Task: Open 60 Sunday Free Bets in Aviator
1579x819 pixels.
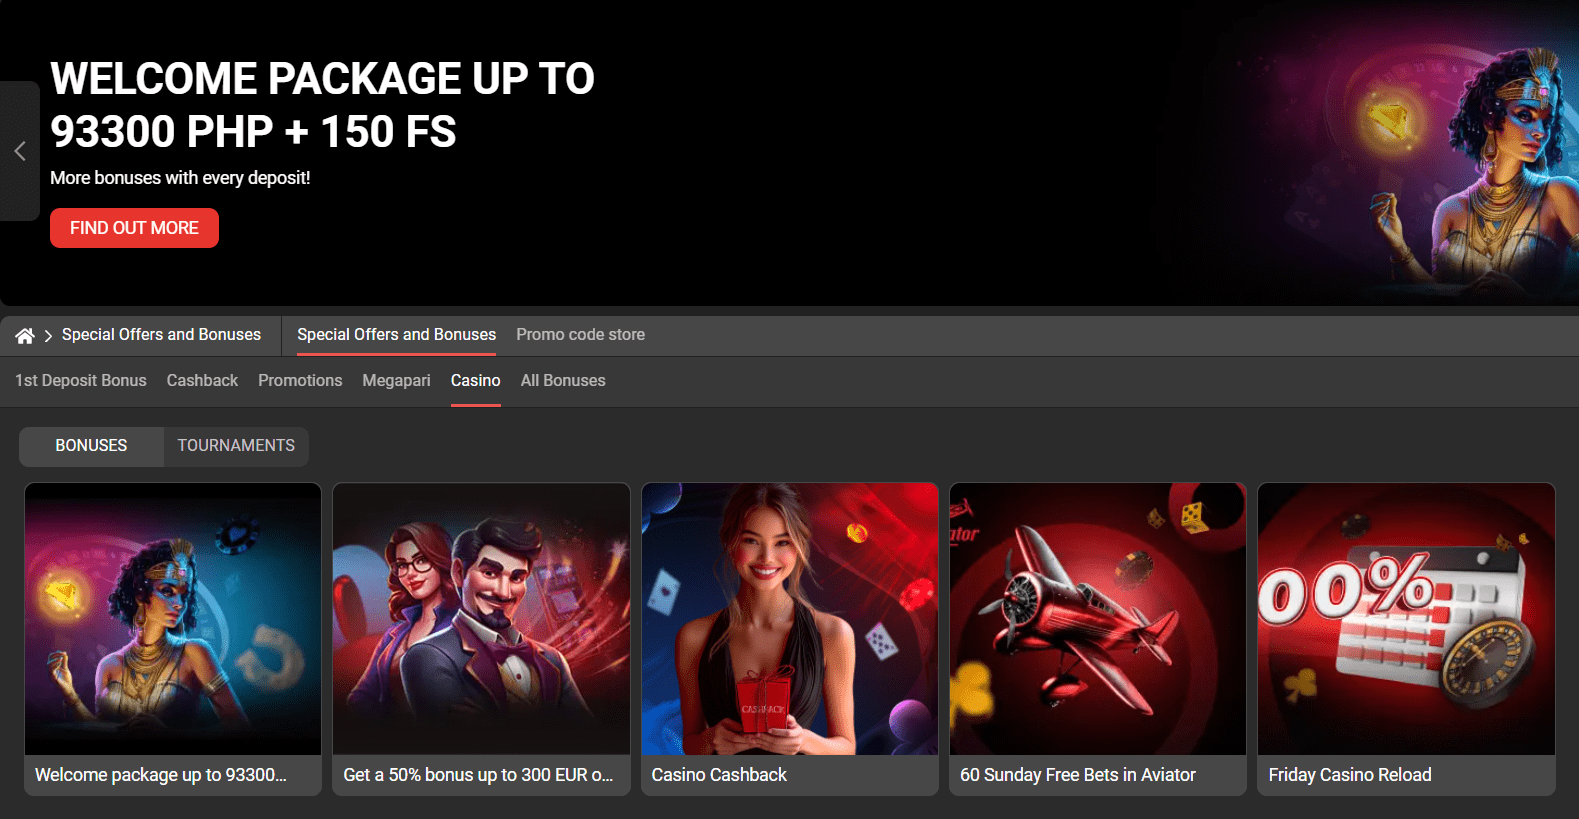Action: 1097,638
